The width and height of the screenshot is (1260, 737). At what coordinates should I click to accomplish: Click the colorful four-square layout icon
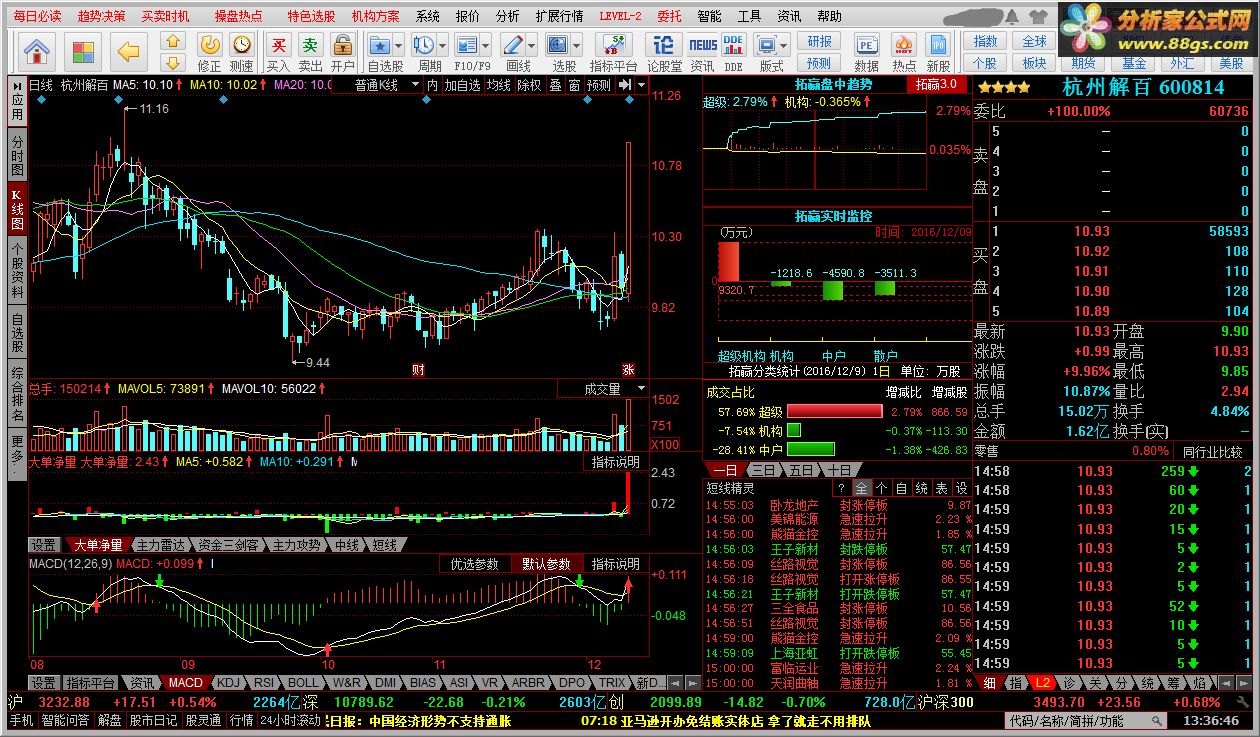(x=83, y=50)
